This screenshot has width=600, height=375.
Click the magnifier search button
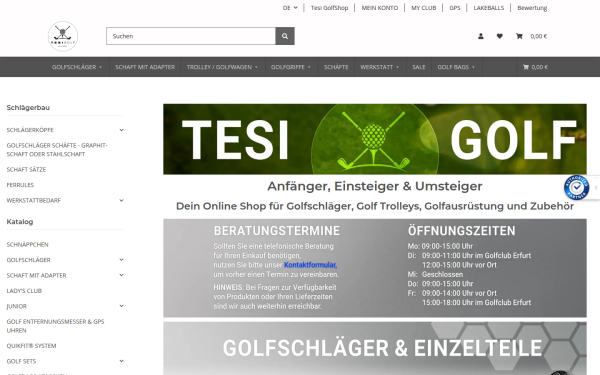(x=285, y=36)
